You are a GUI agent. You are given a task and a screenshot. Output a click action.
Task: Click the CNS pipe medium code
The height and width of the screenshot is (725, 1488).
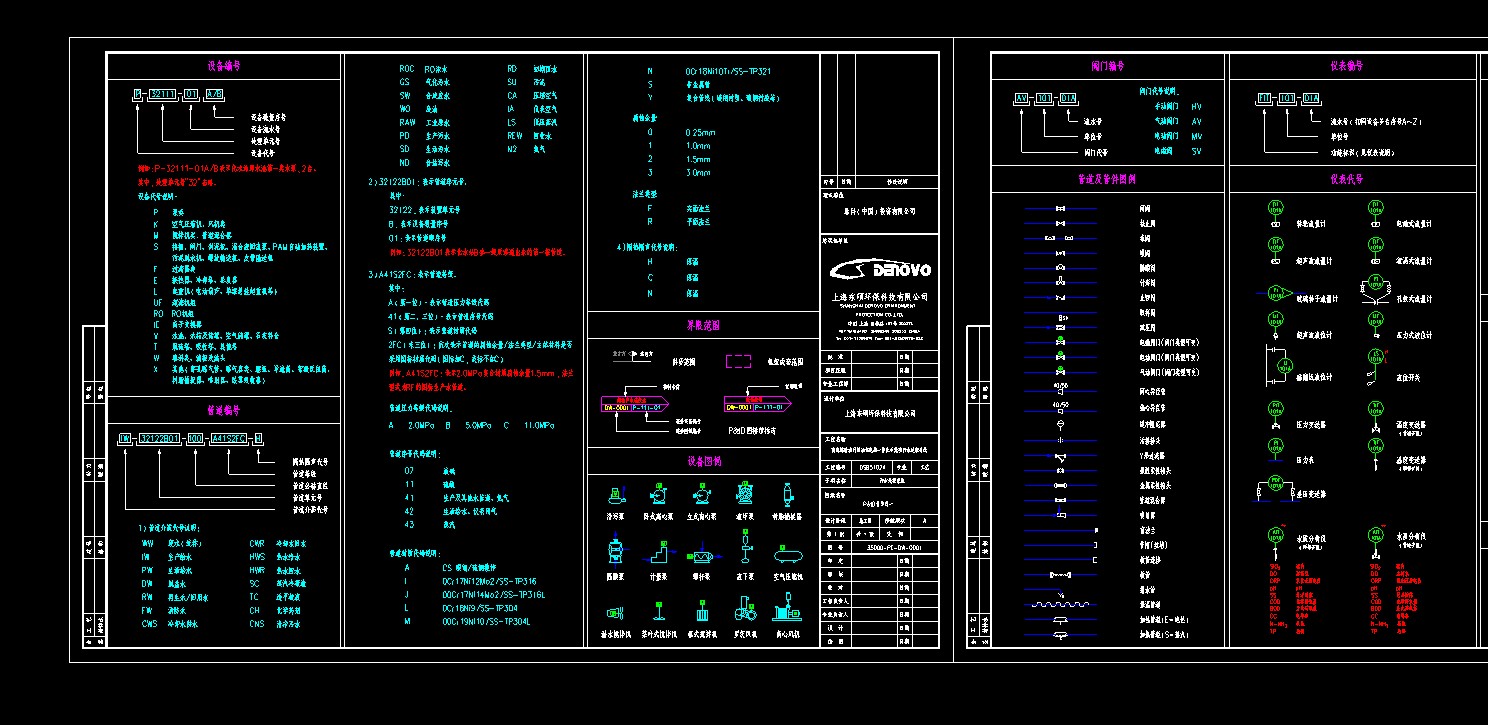pos(257,624)
